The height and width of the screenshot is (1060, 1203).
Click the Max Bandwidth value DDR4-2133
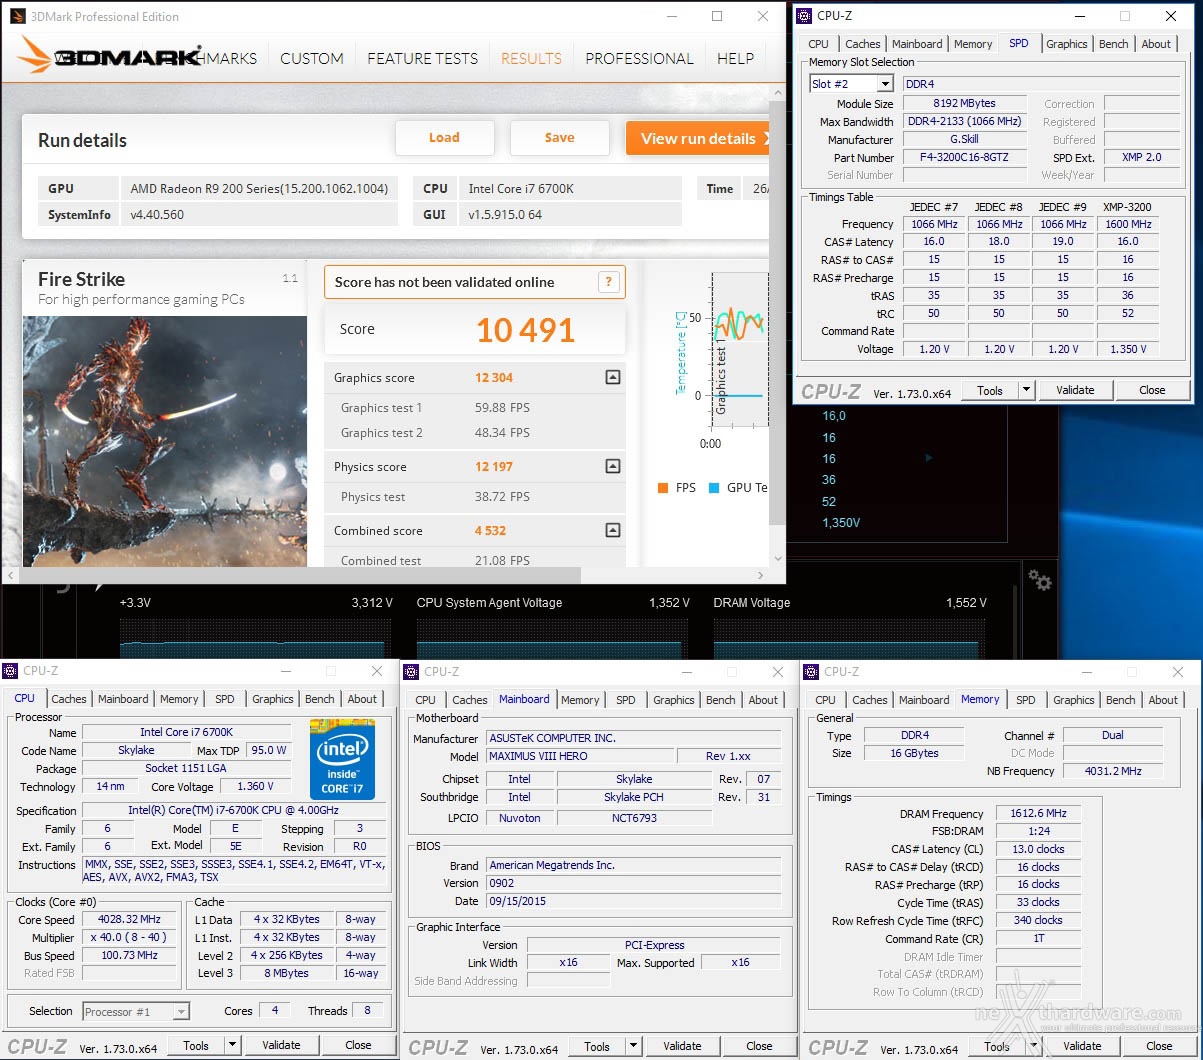[x=965, y=122]
